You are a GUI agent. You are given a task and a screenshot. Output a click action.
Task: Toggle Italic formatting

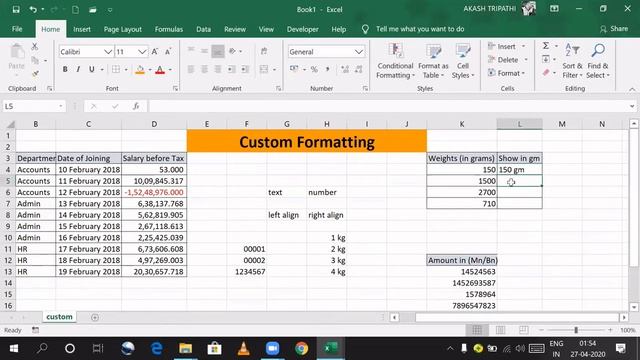78,69
